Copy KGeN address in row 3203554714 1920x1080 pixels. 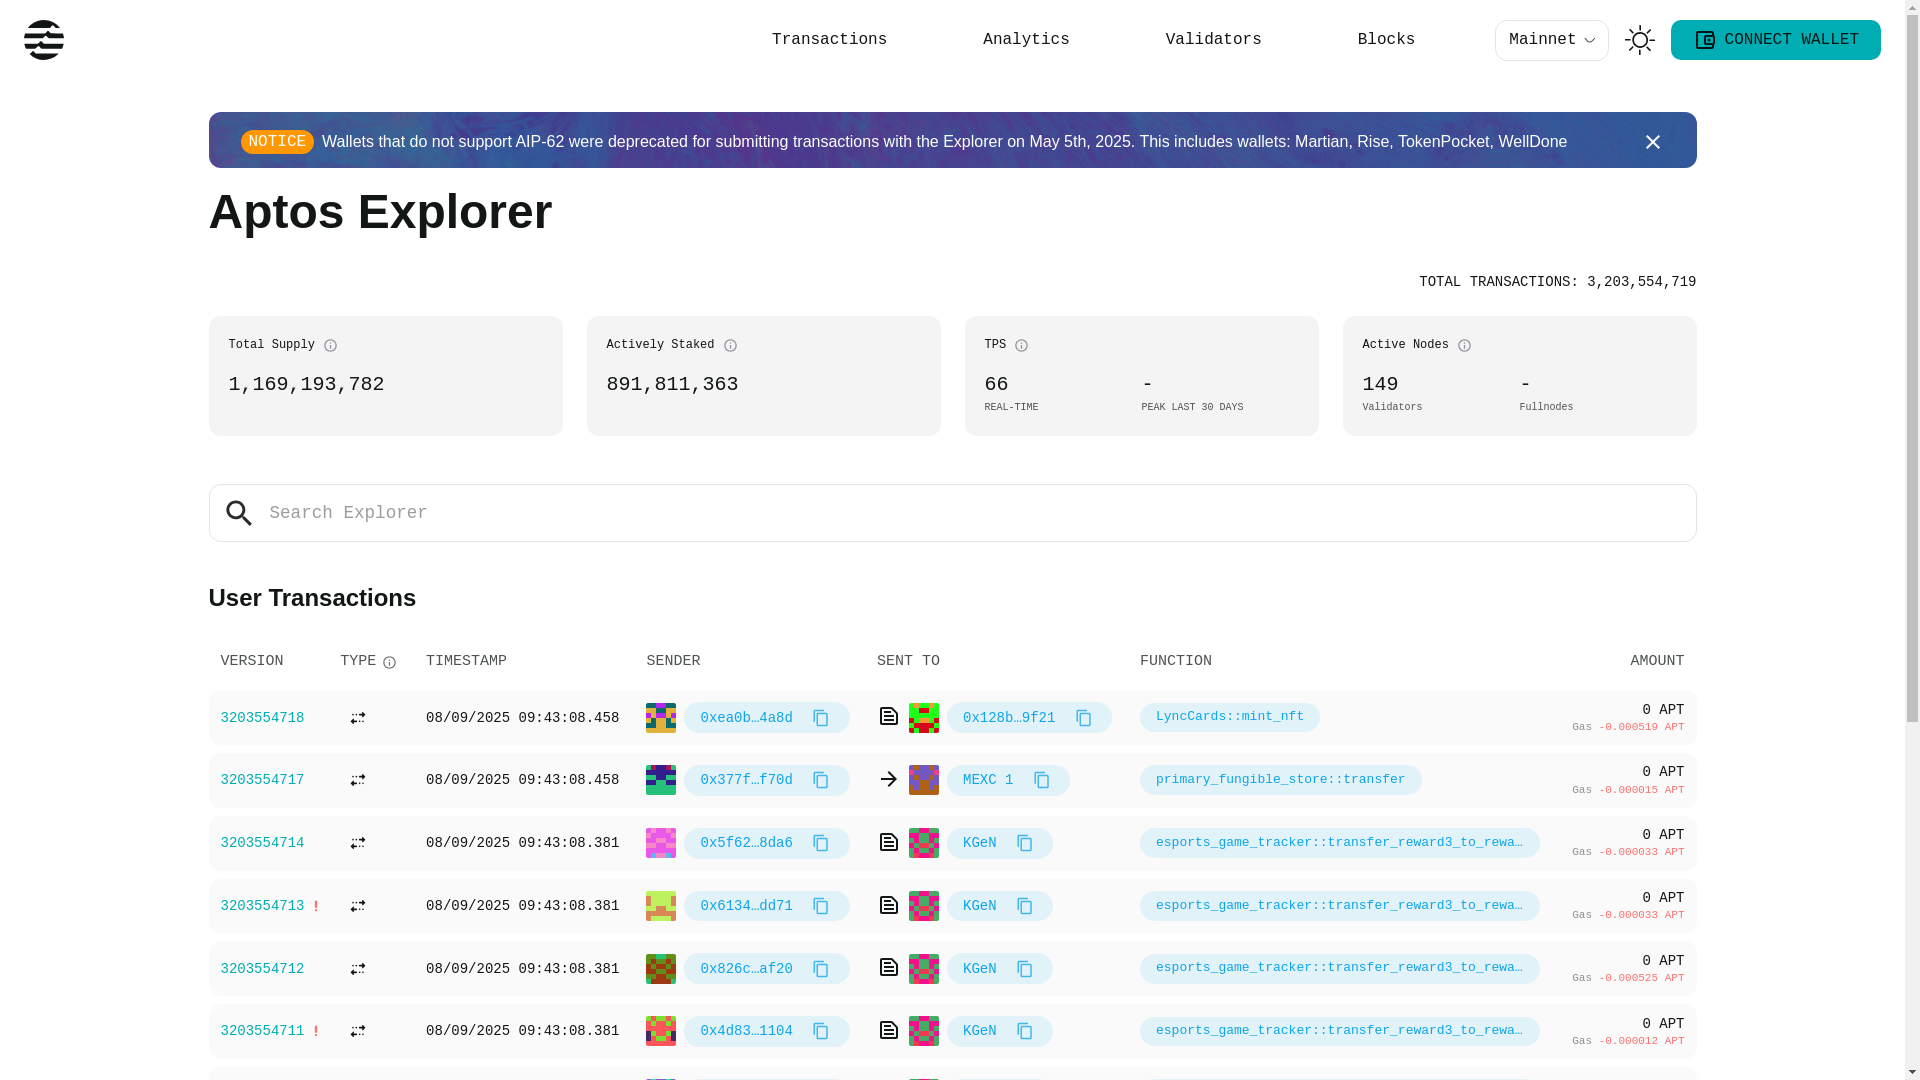coord(1025,843)
